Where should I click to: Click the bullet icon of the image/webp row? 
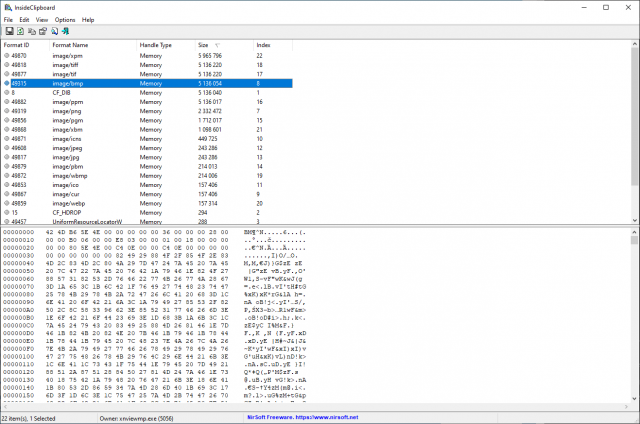tap(7, 203)
